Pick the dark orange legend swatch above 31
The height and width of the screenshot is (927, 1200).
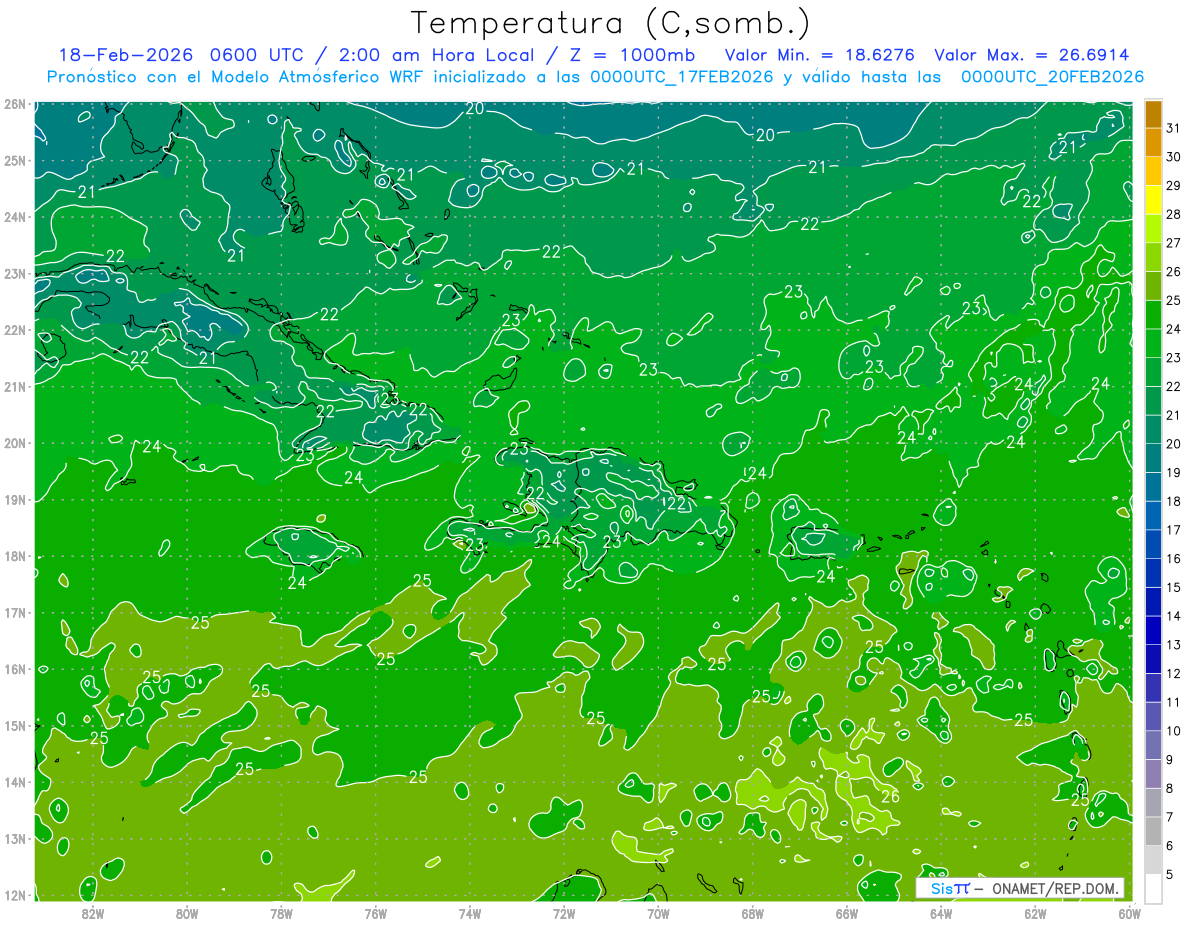coord(1153,114)
